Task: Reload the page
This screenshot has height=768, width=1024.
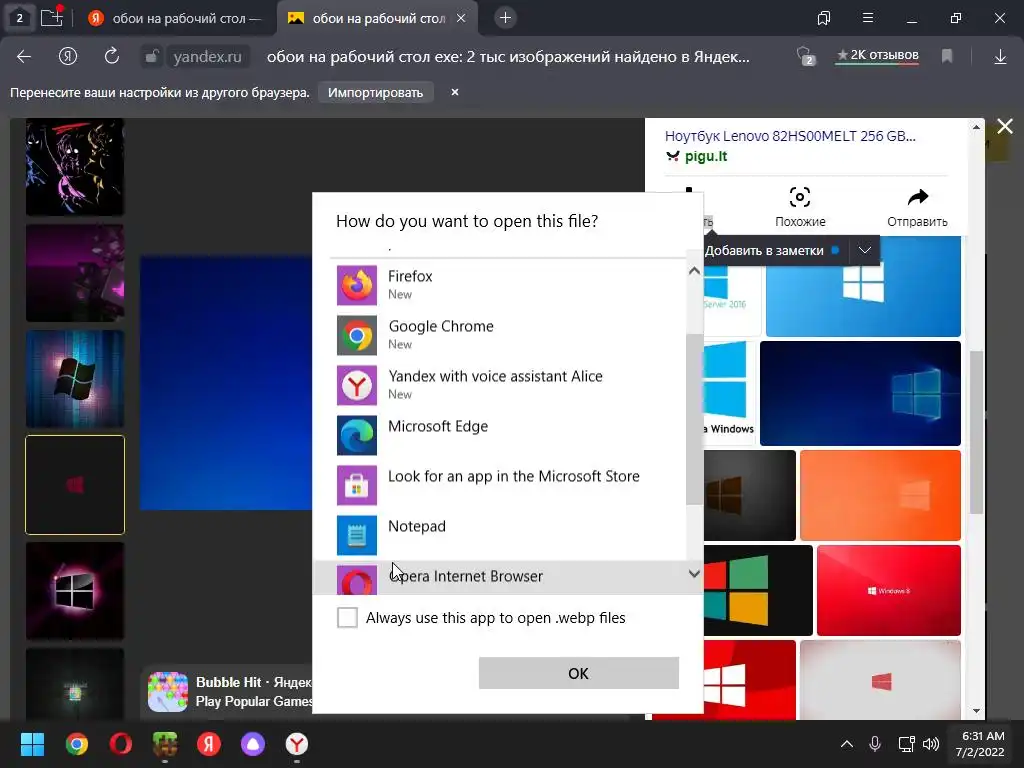Action: [112, 57]
